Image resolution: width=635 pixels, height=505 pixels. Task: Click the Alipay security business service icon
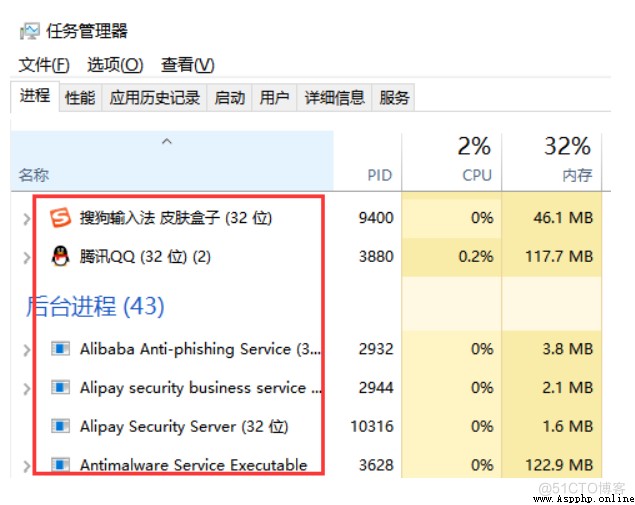point(60,388)
